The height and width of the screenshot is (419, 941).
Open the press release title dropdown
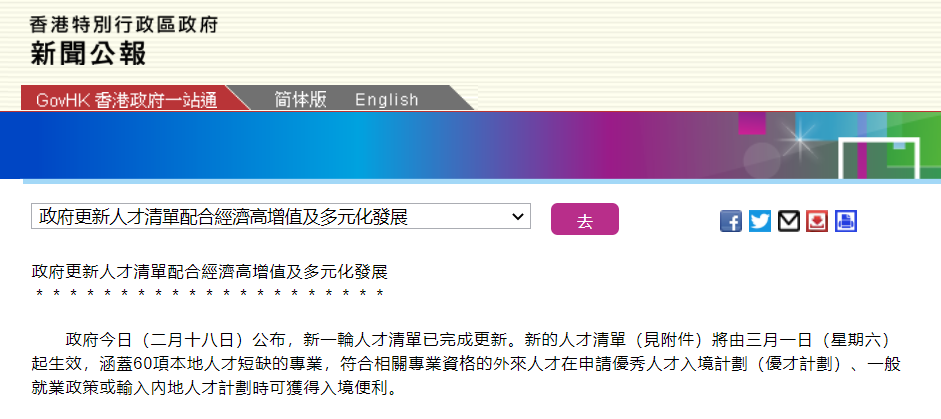click(x=281, y=216)
